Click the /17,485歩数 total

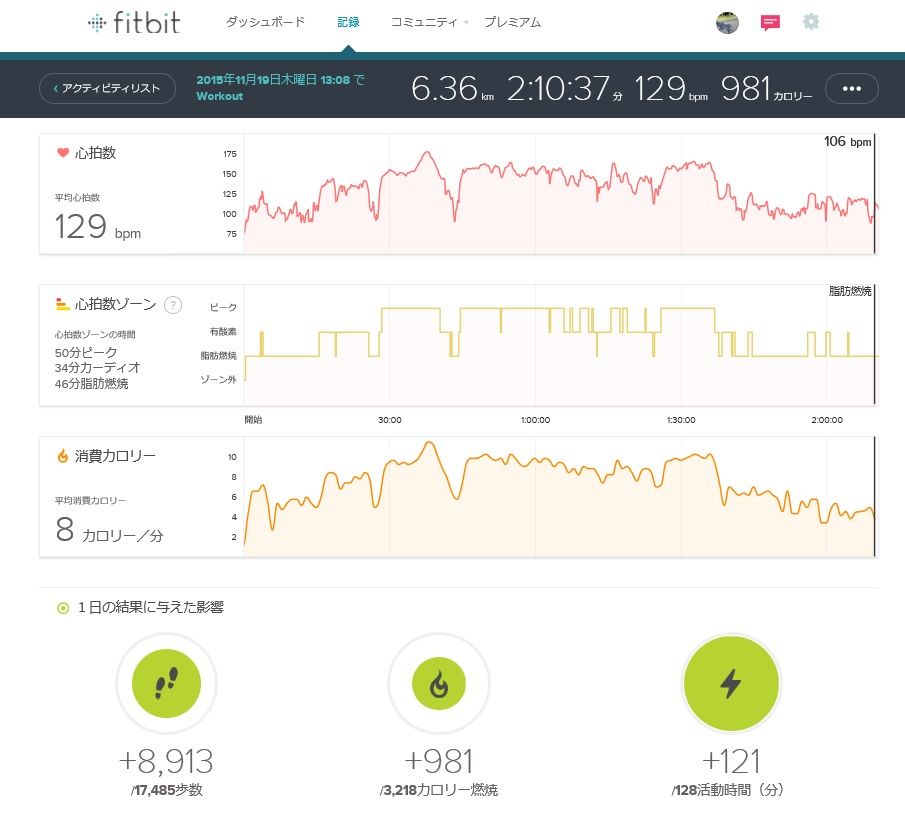pyautogui.click(x=166, y=790)
